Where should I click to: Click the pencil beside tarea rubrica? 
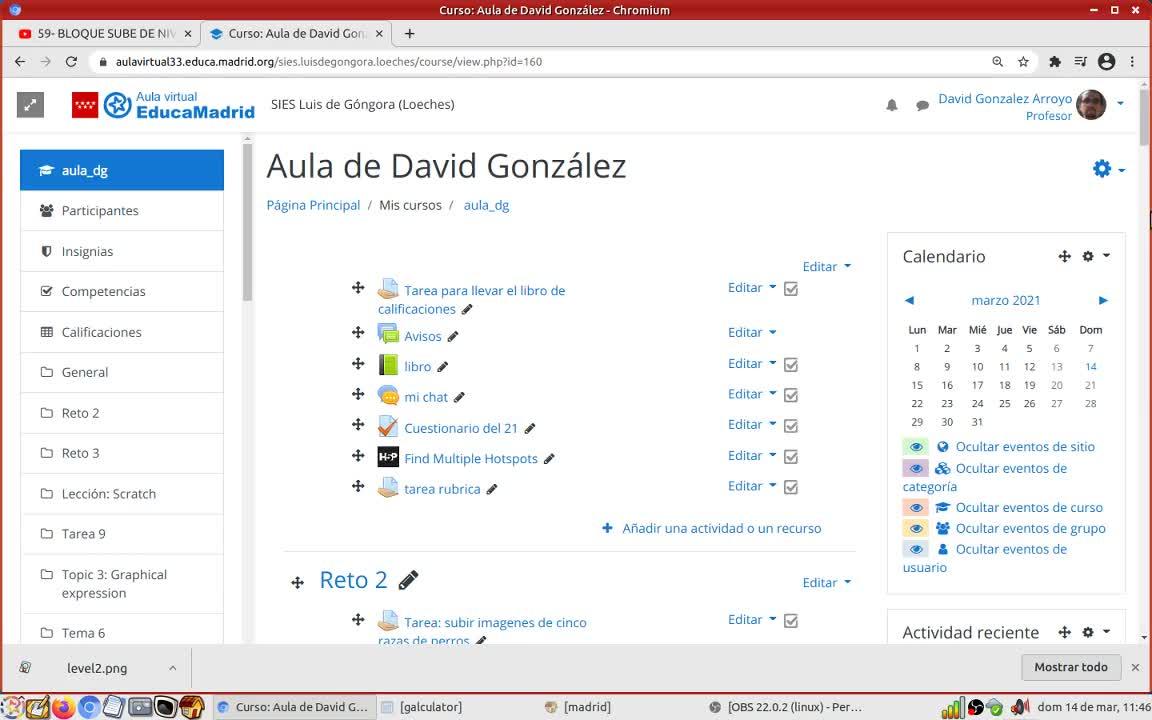click(x=492, y=489)
